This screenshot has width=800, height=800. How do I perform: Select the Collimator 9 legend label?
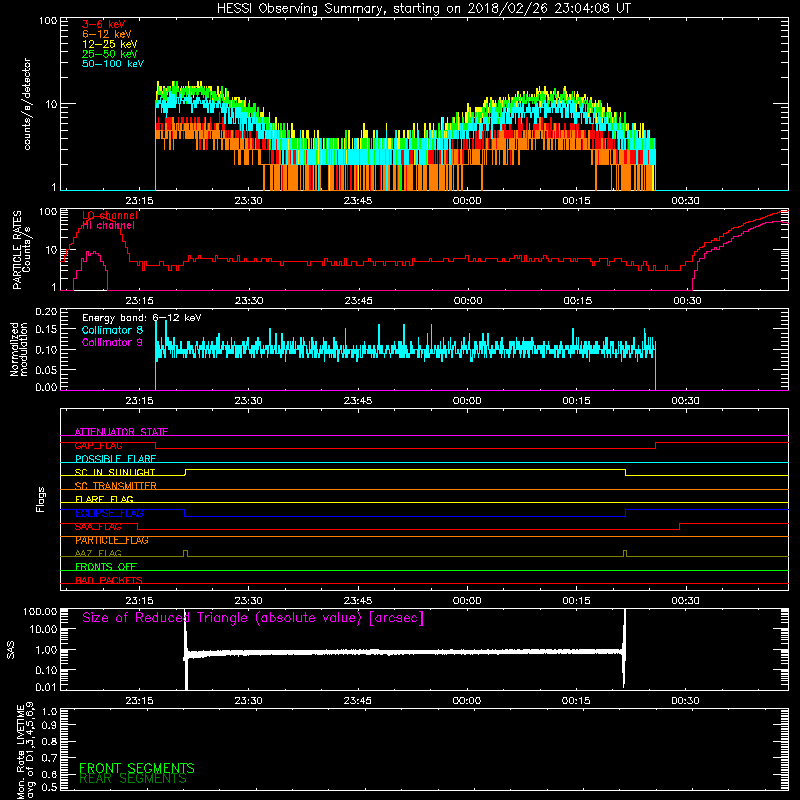click(112, 342)
